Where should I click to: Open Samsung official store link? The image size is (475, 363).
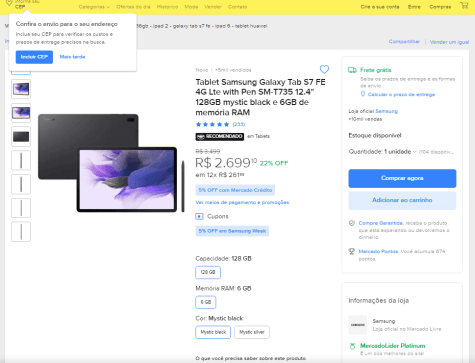pyautogui.click(x=387, y=111)
